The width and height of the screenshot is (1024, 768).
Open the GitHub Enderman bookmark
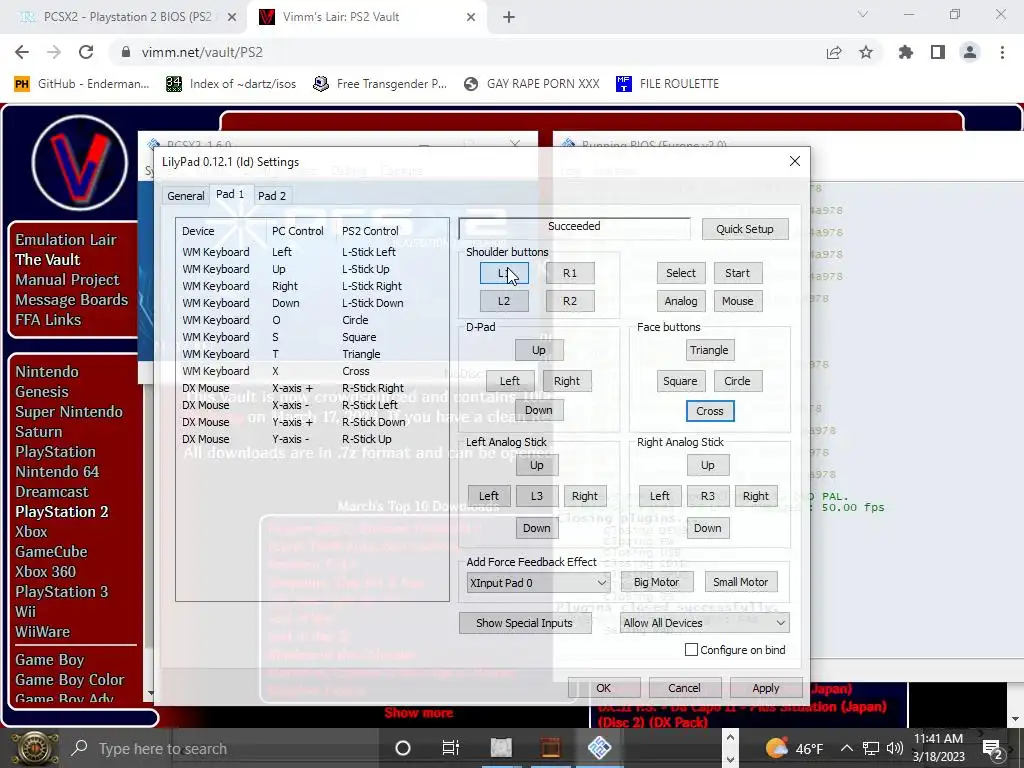click(x=82, y=84)
